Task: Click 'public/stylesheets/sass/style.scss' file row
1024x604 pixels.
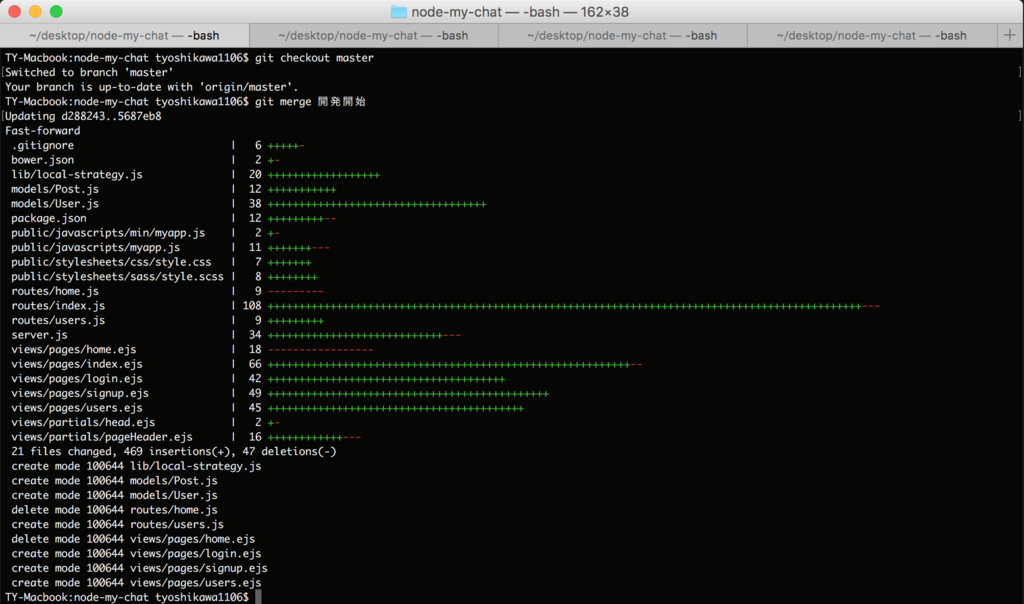Action: click(164, 276)
